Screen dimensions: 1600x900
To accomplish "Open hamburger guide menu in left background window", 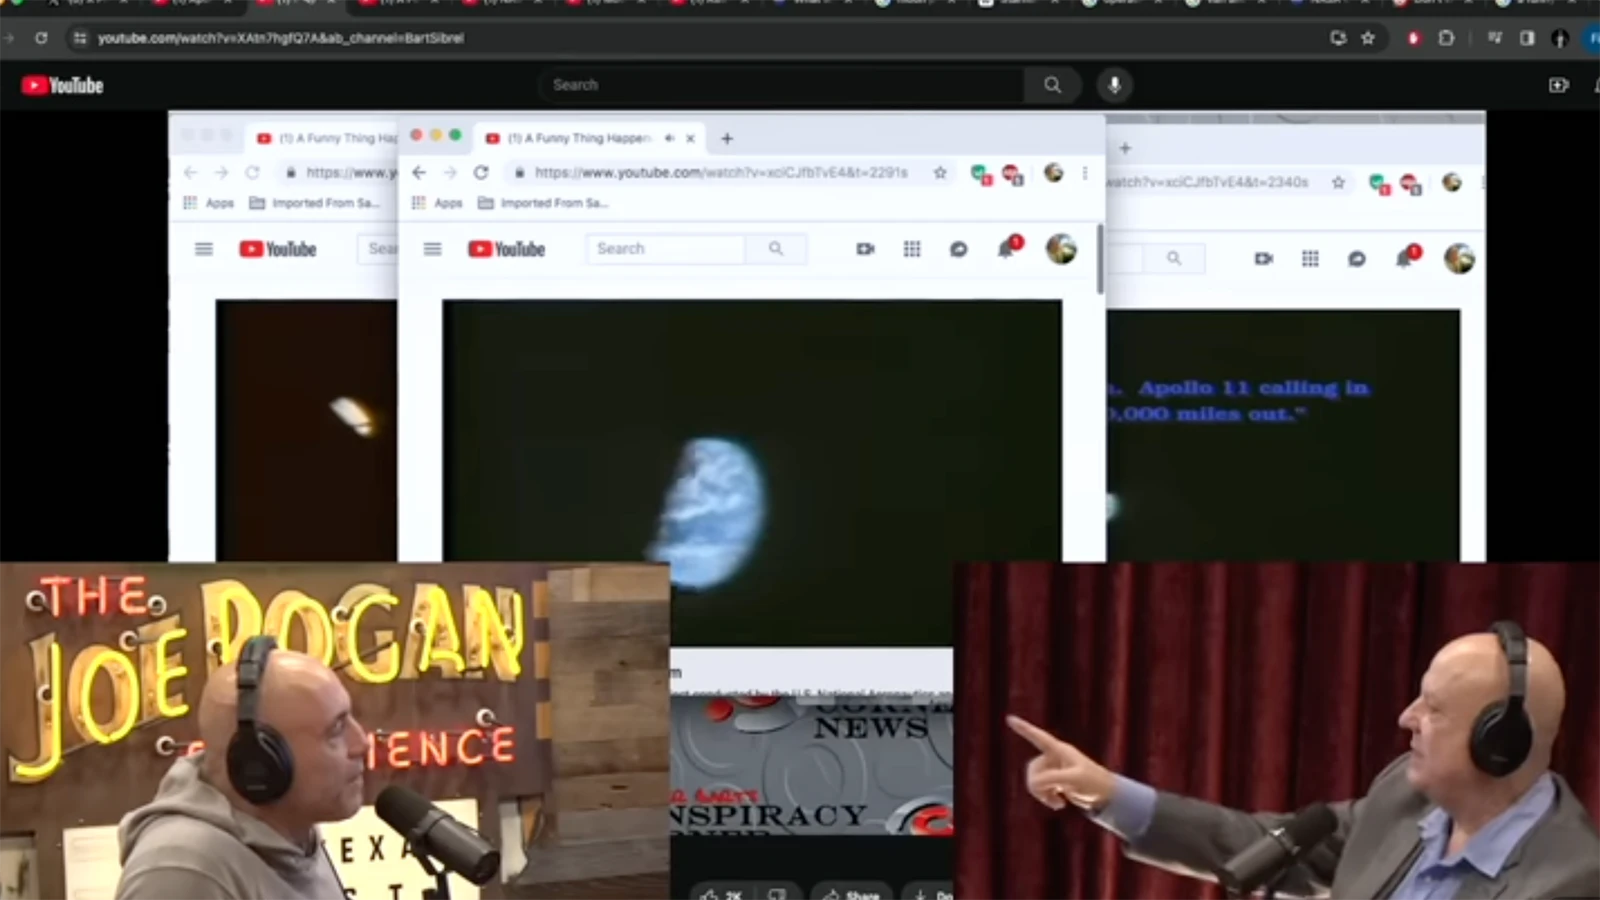I will (x=204, y=248).
